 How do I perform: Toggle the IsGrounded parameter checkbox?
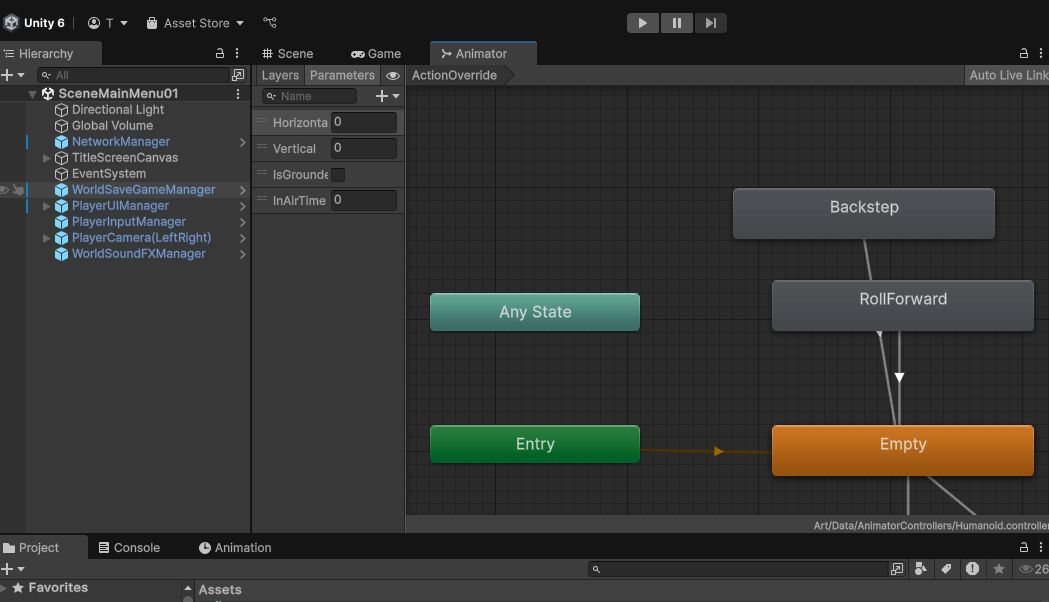339,175
